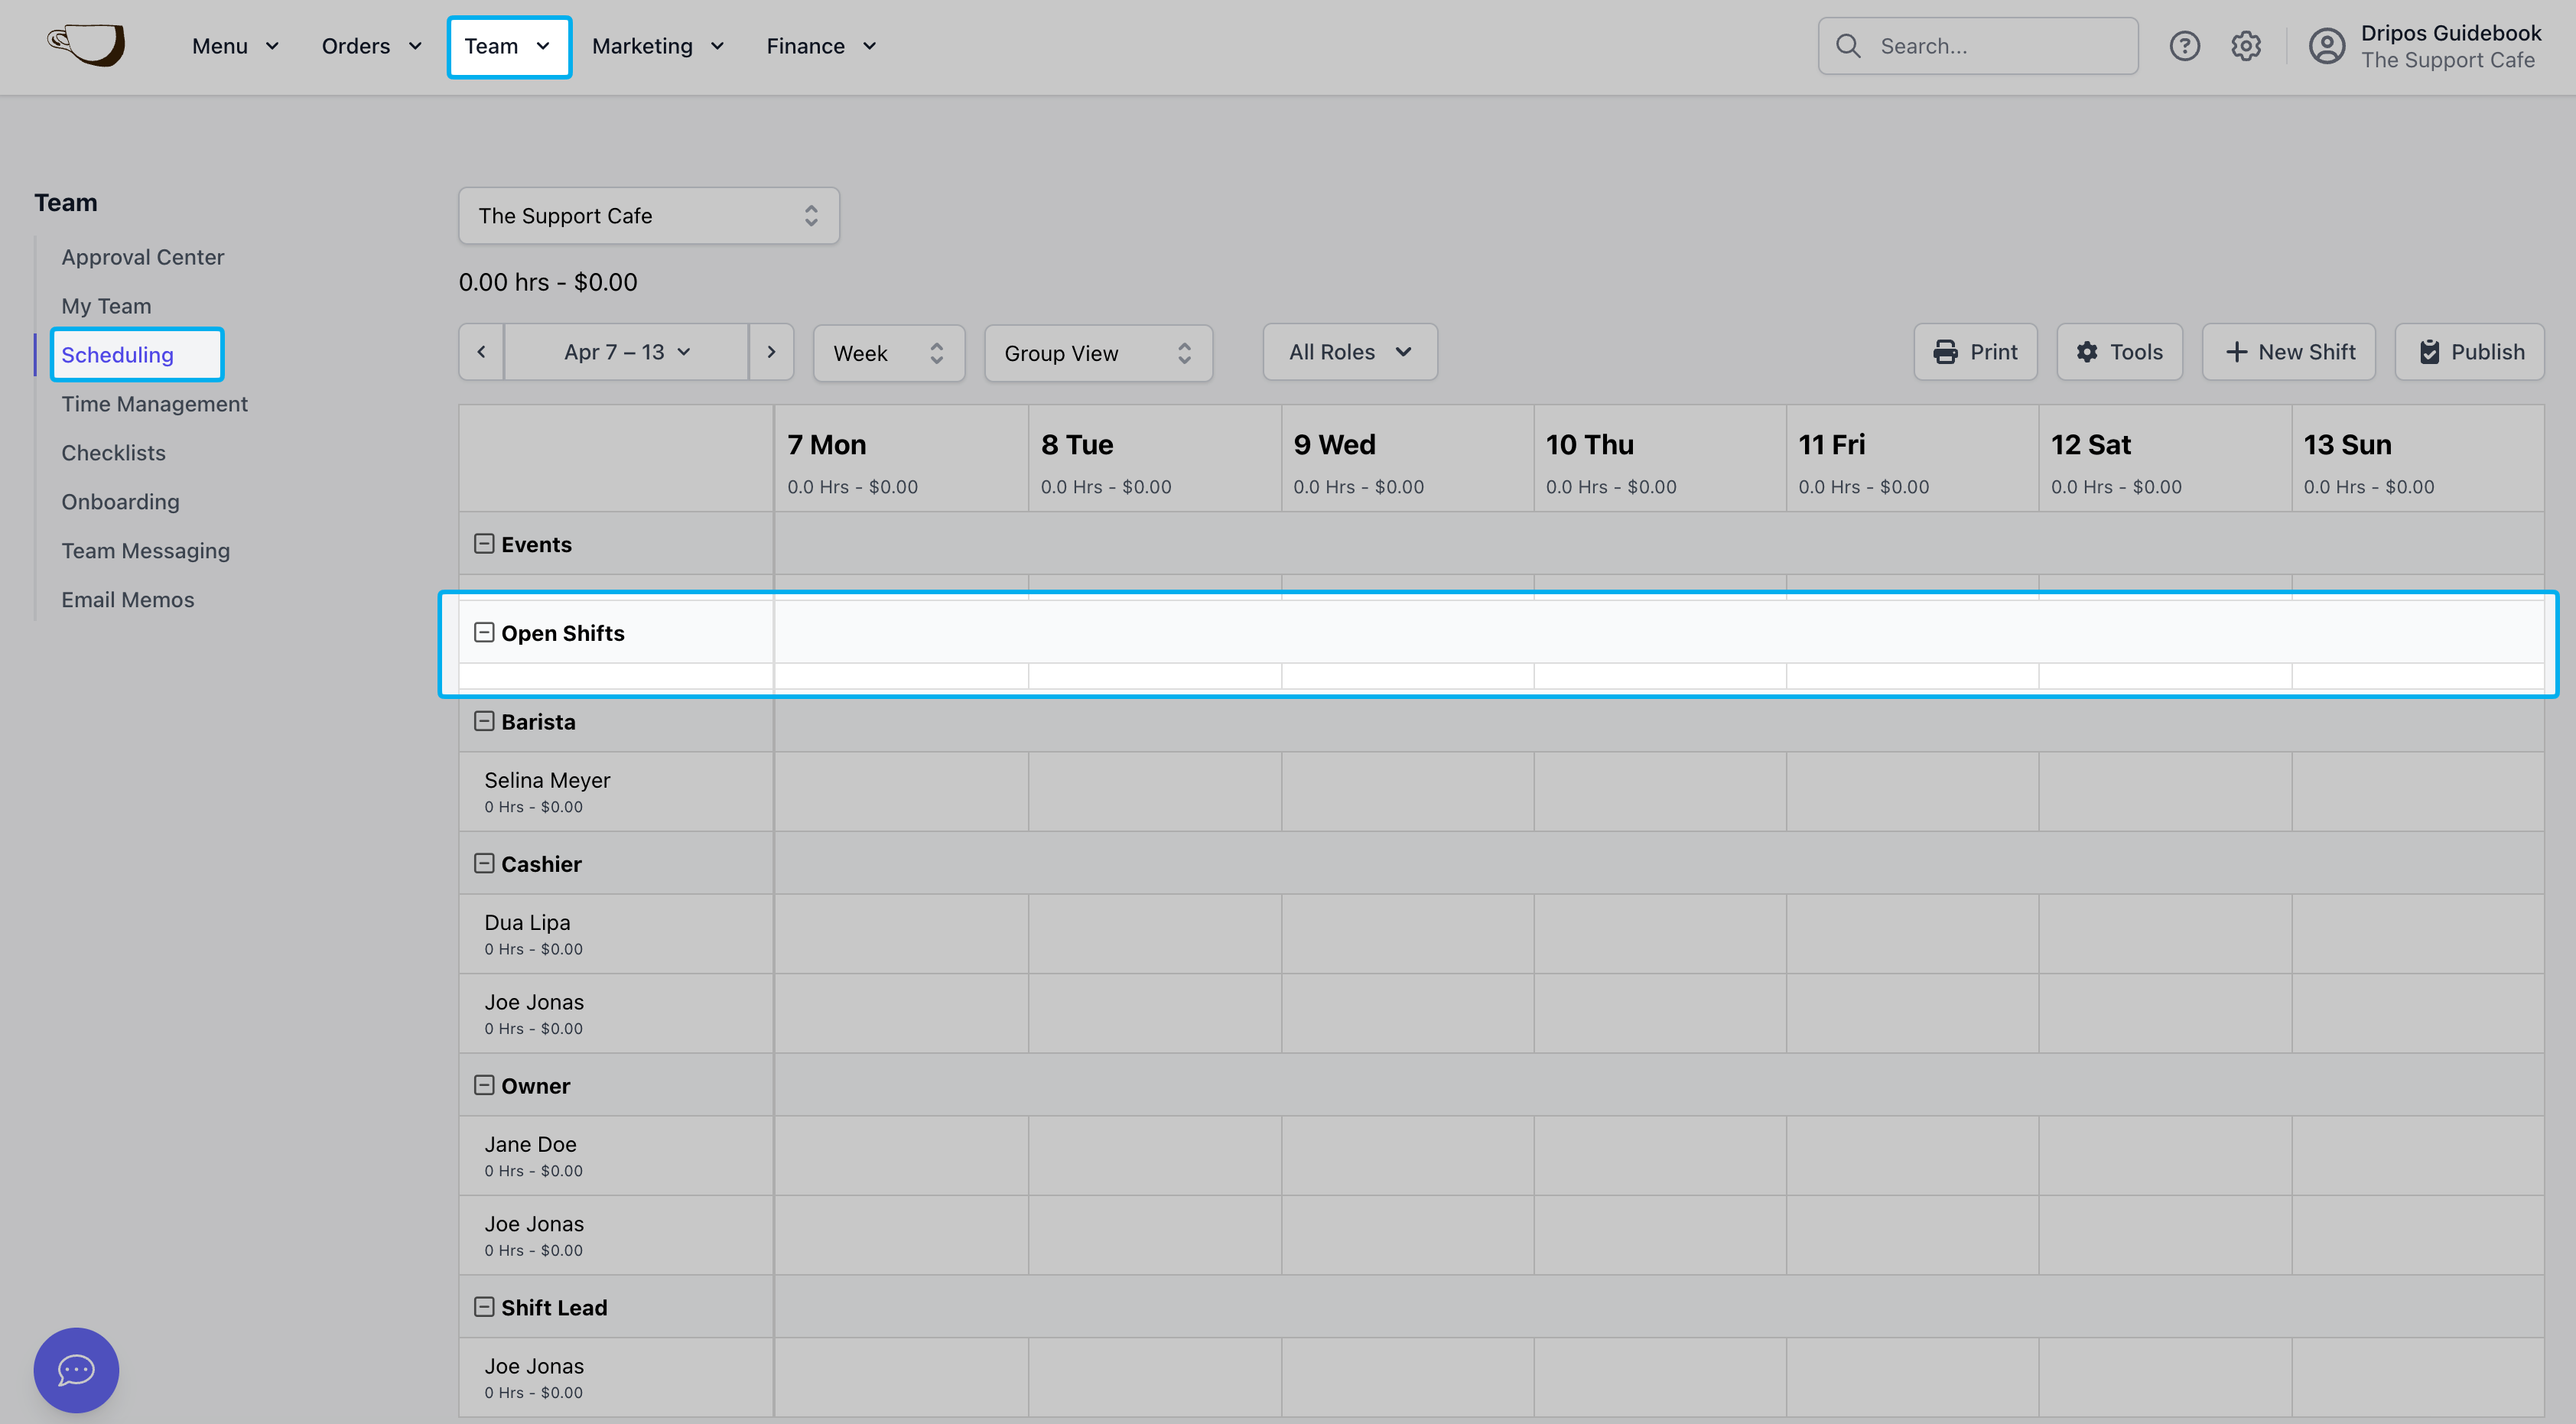Click Selina Meyer's Monday shift cell
Viewport: 2576px width, 1424px height.
901,791
